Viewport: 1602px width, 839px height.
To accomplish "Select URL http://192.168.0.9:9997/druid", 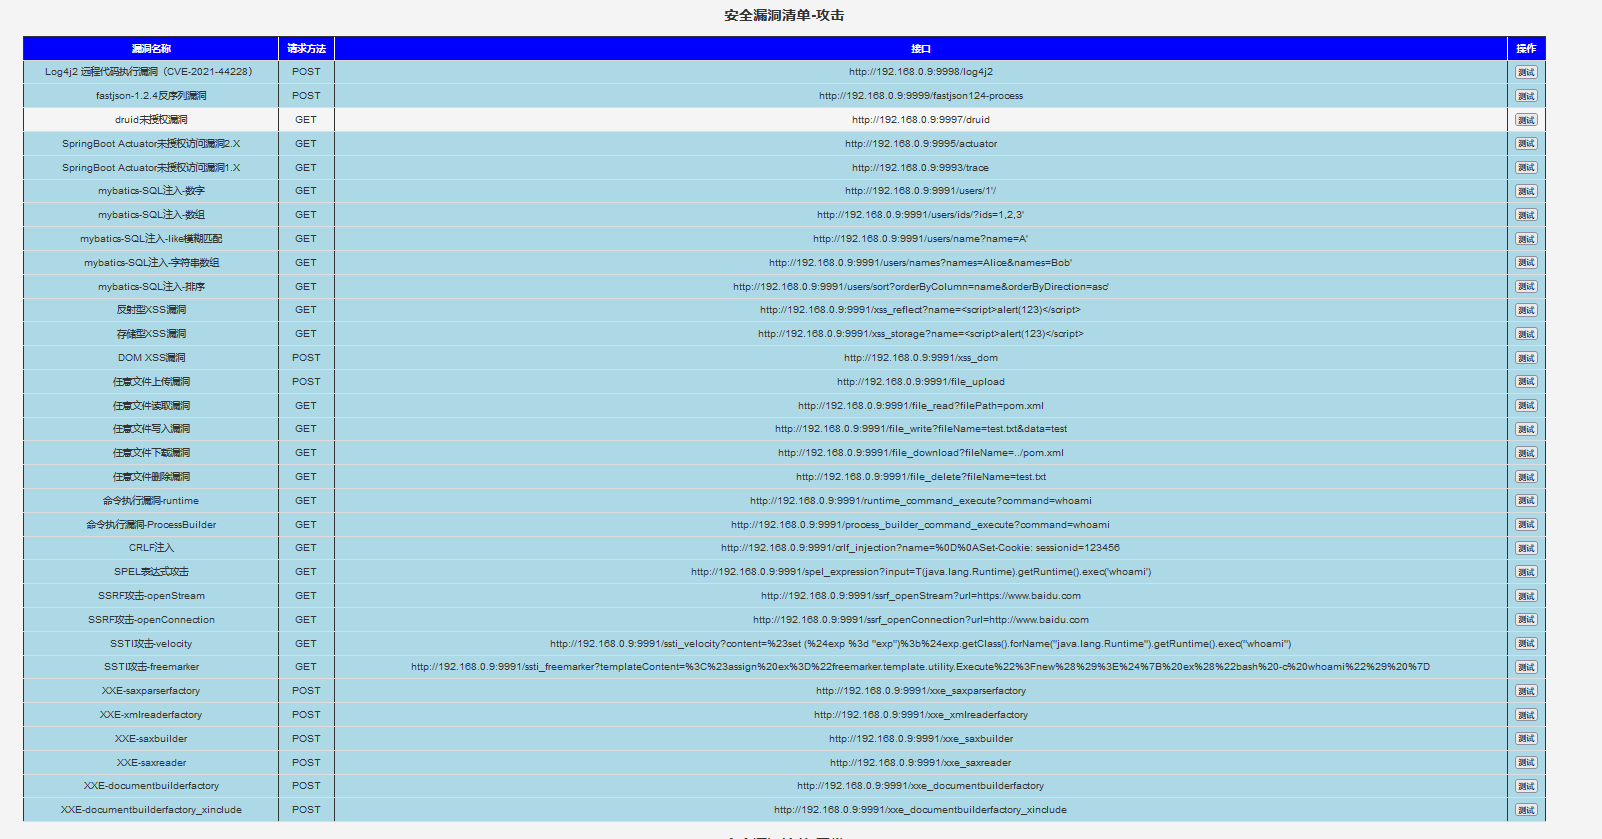I will [x=921, y=120].
